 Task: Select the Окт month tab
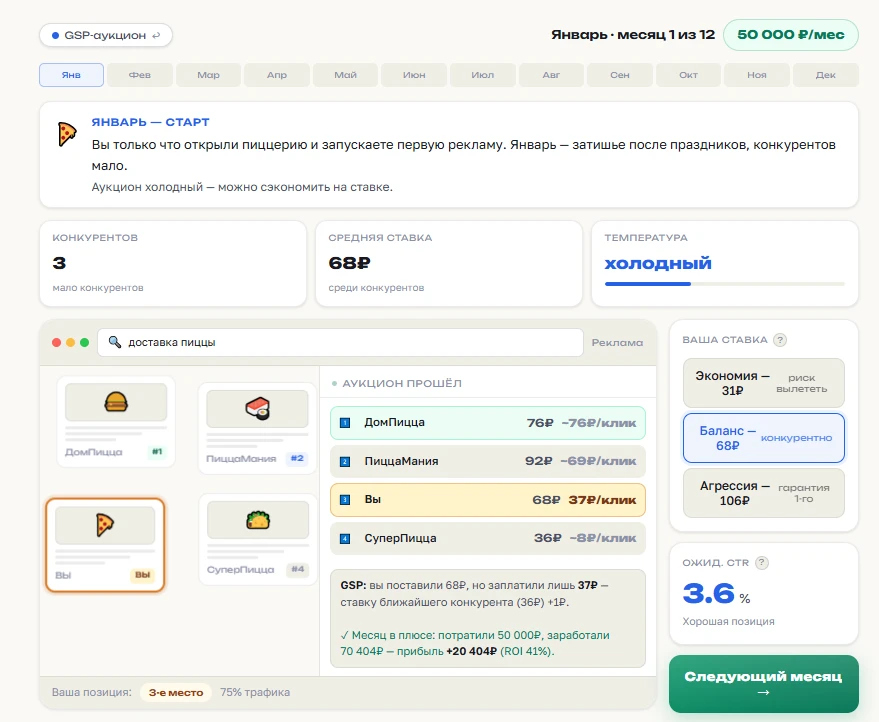688,75
